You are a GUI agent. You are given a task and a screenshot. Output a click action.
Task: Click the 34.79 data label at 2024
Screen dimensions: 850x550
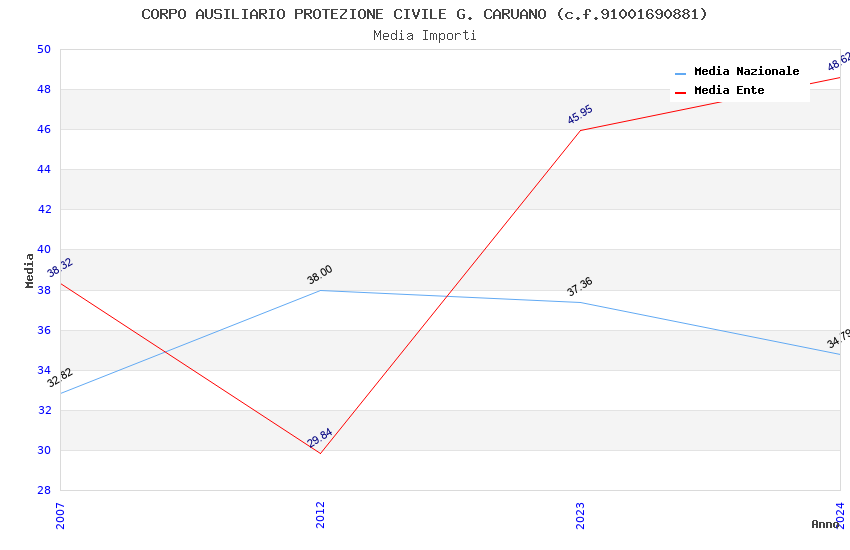coord(838,339)
